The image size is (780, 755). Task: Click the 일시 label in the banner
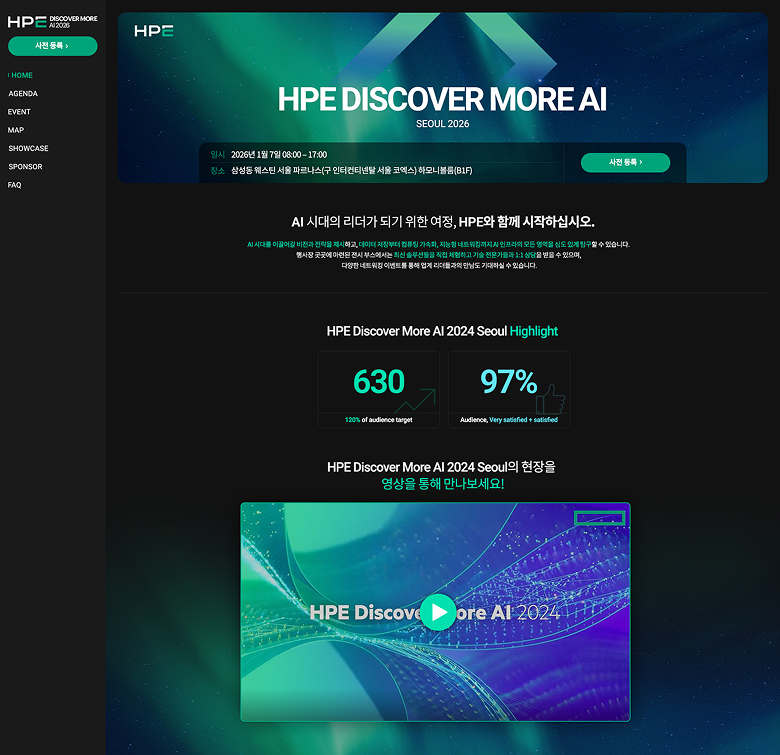coord(217,155)
